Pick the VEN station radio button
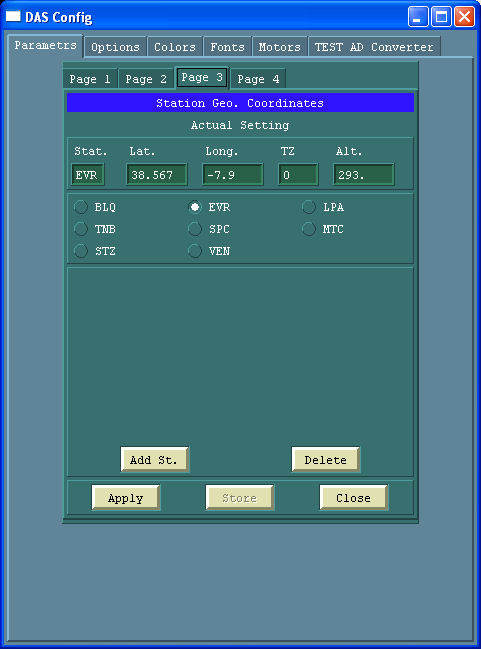The width and height of the screenshot is (481, 649). [195, 251]
